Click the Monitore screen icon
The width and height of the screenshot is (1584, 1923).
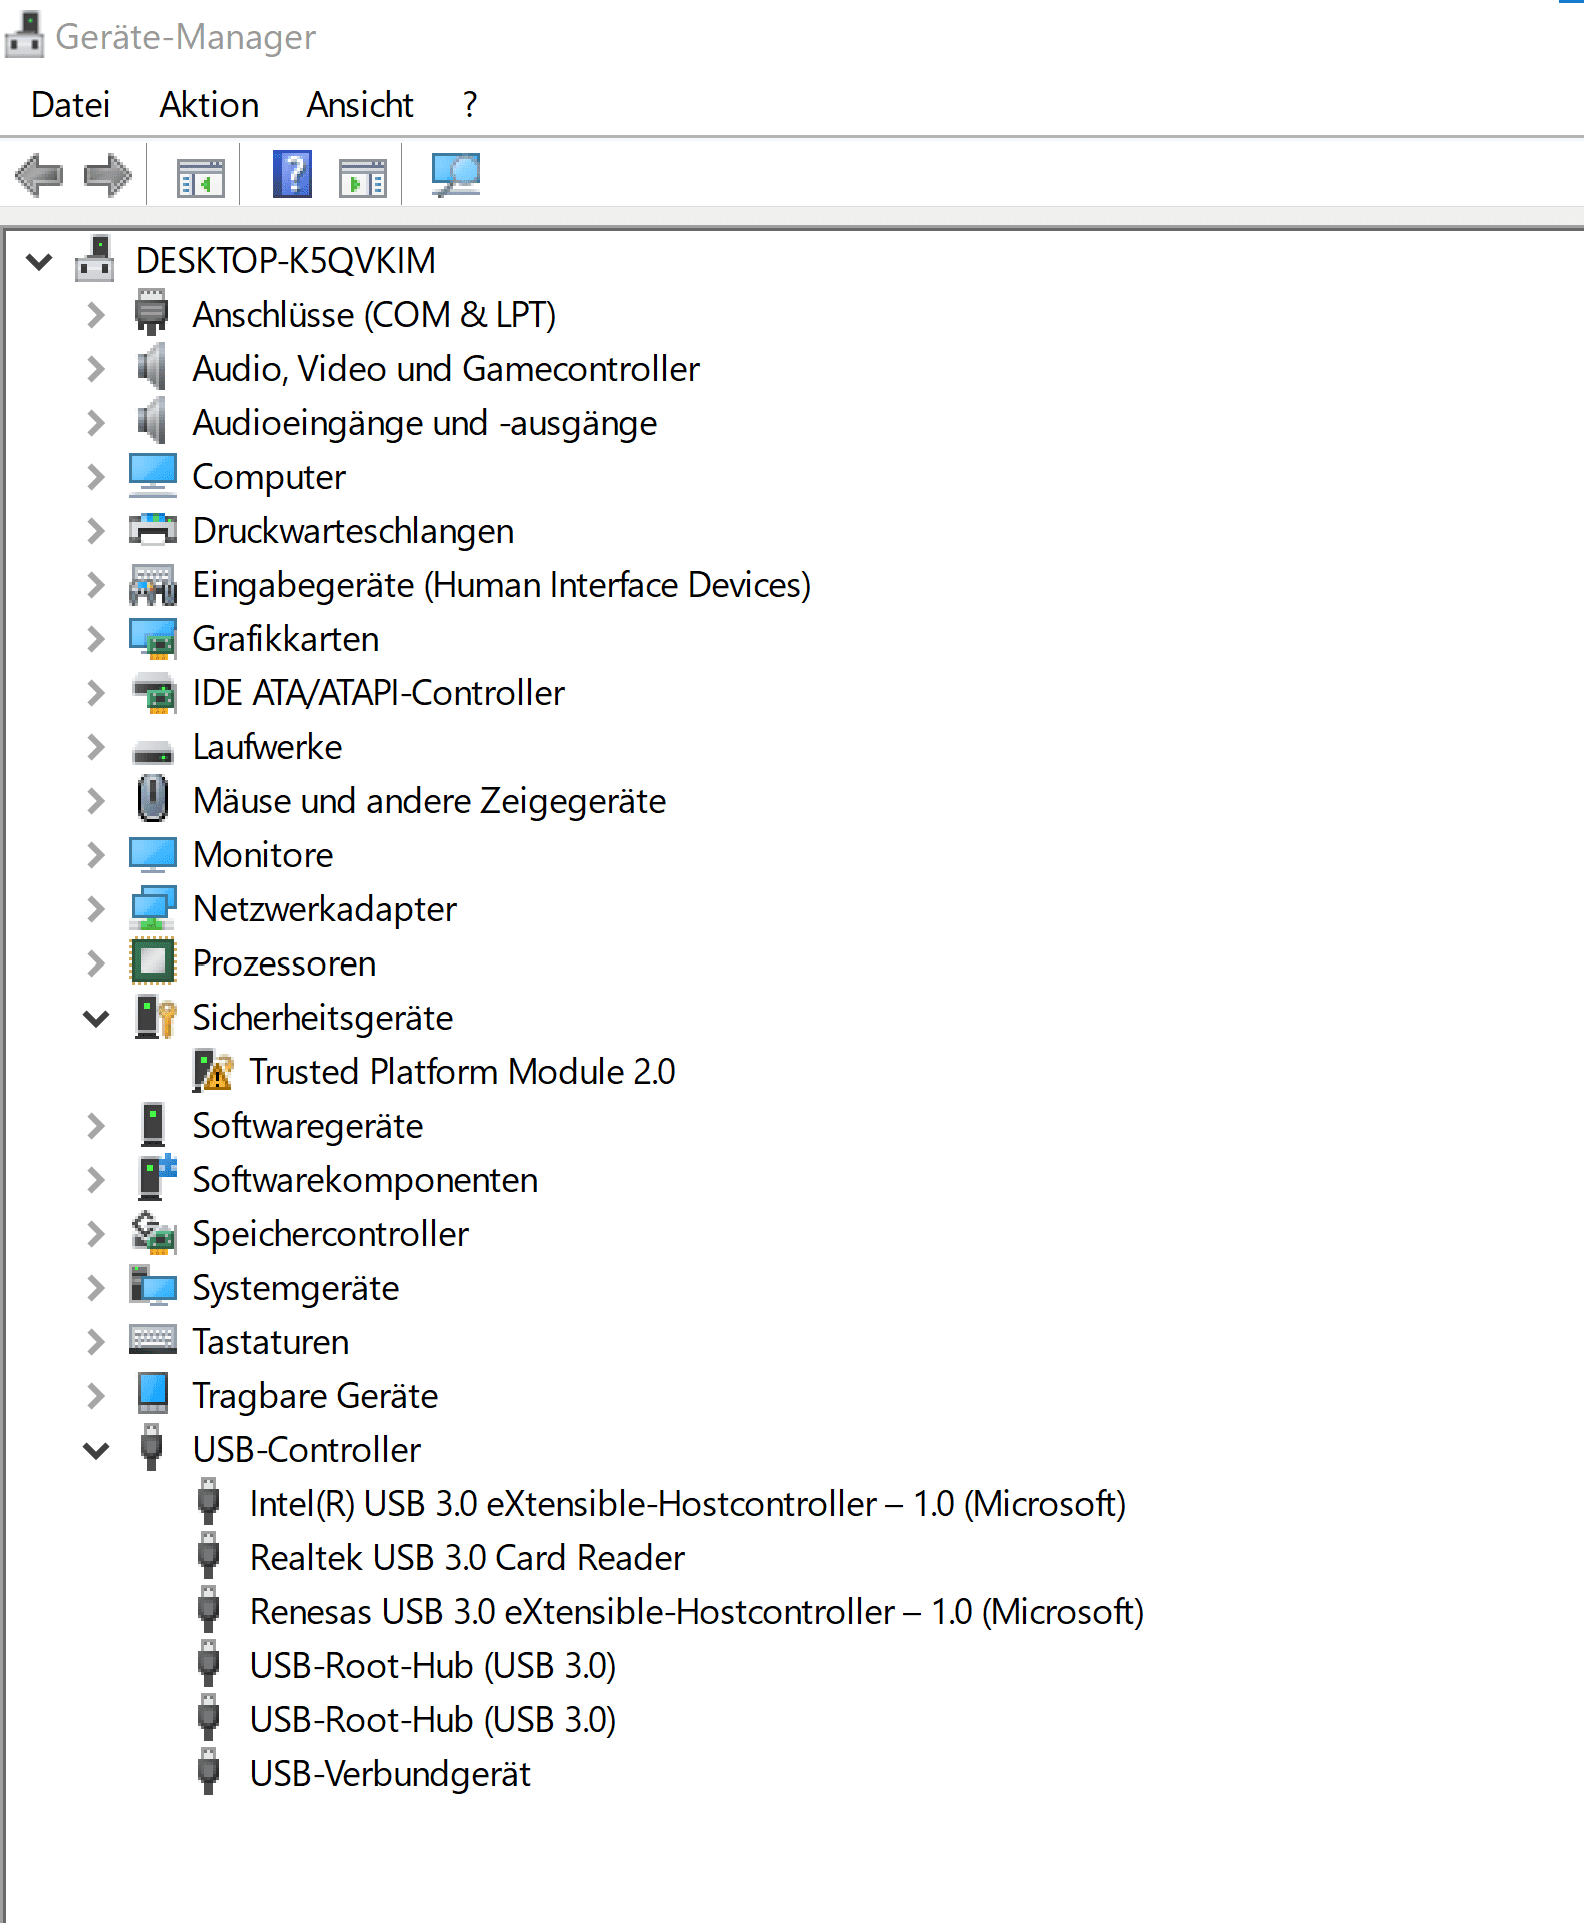pyautogui.click(x=153, y=854)
